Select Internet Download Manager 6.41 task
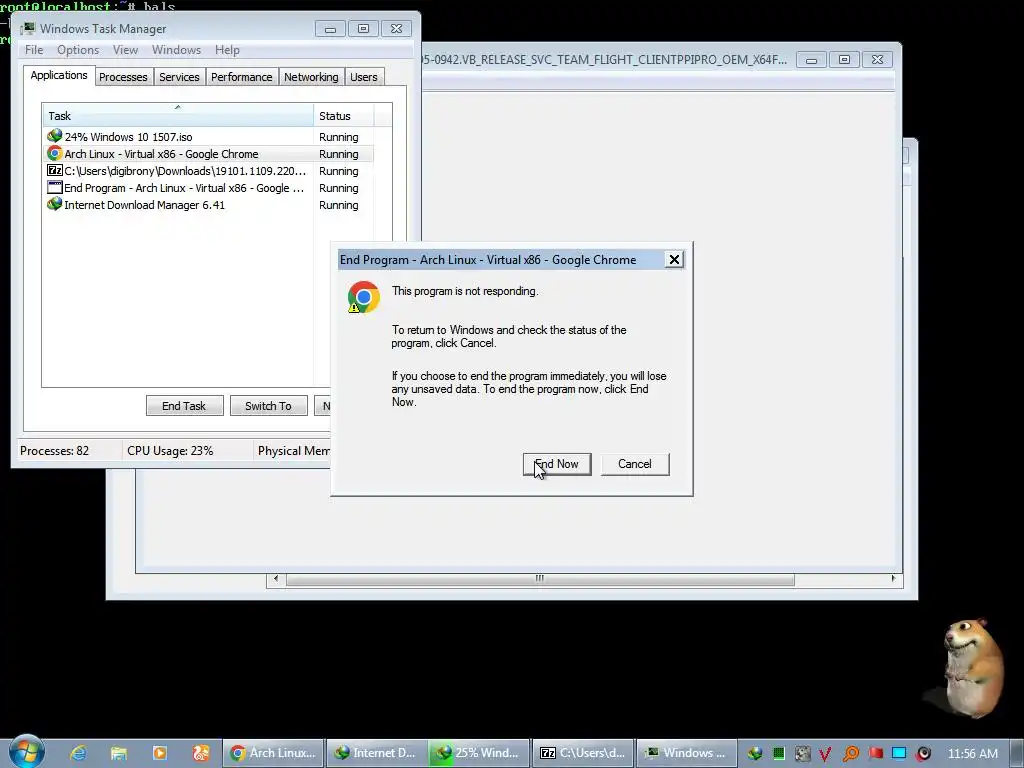Image resolution: width=1024 pixels, height=768 pixels. pyautogui.click(x=208, y=205)
